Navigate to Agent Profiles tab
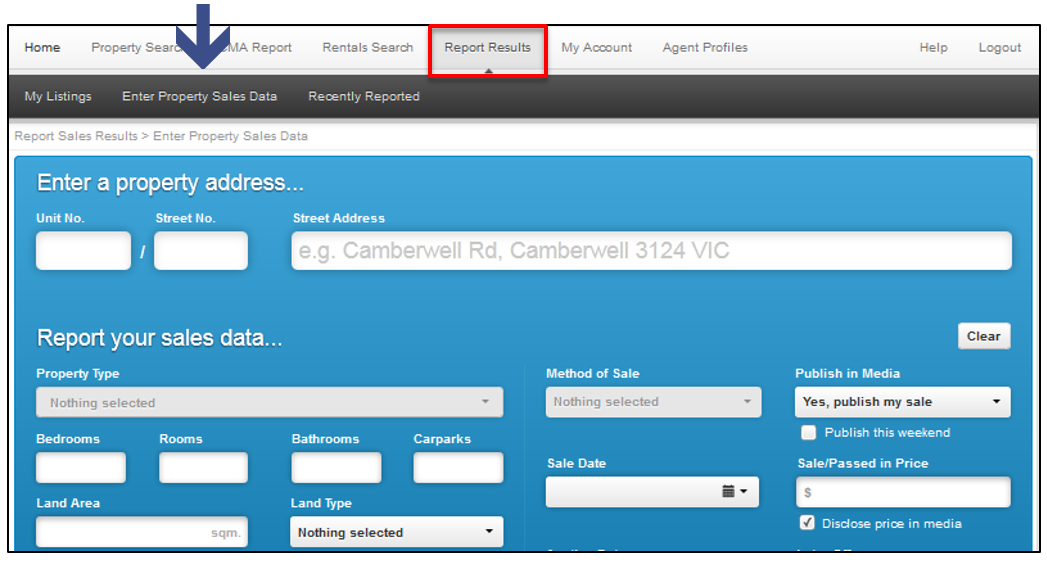 pyautogui.click(x=704, y=48)
